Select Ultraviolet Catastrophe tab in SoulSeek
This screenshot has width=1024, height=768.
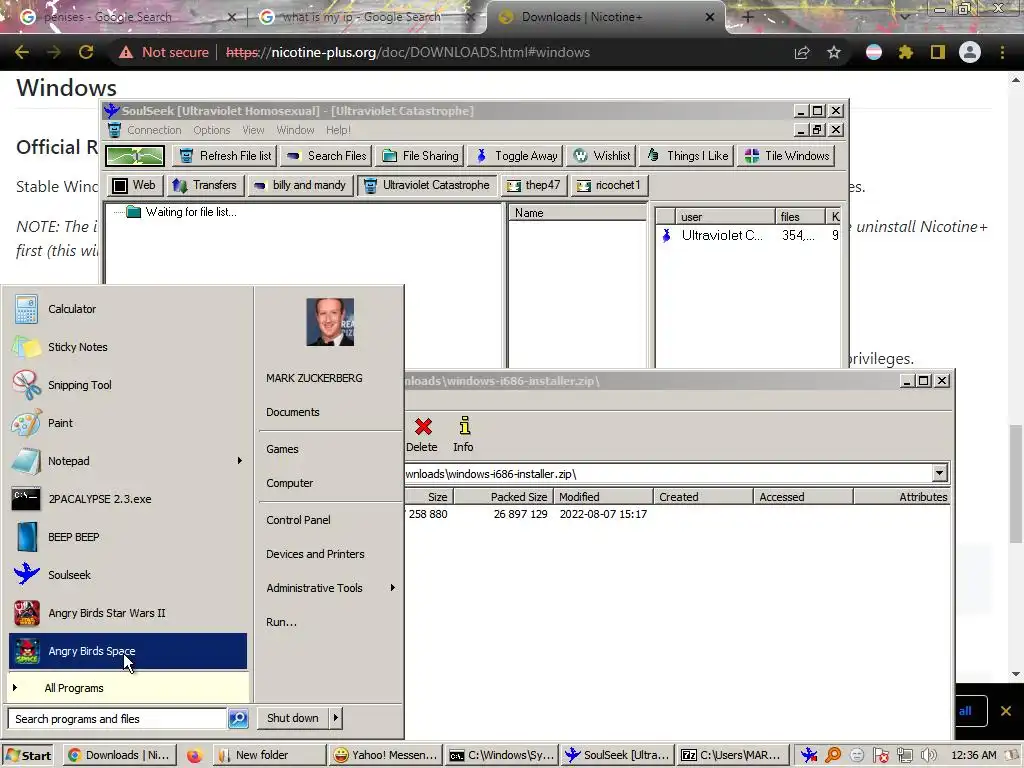427,185
